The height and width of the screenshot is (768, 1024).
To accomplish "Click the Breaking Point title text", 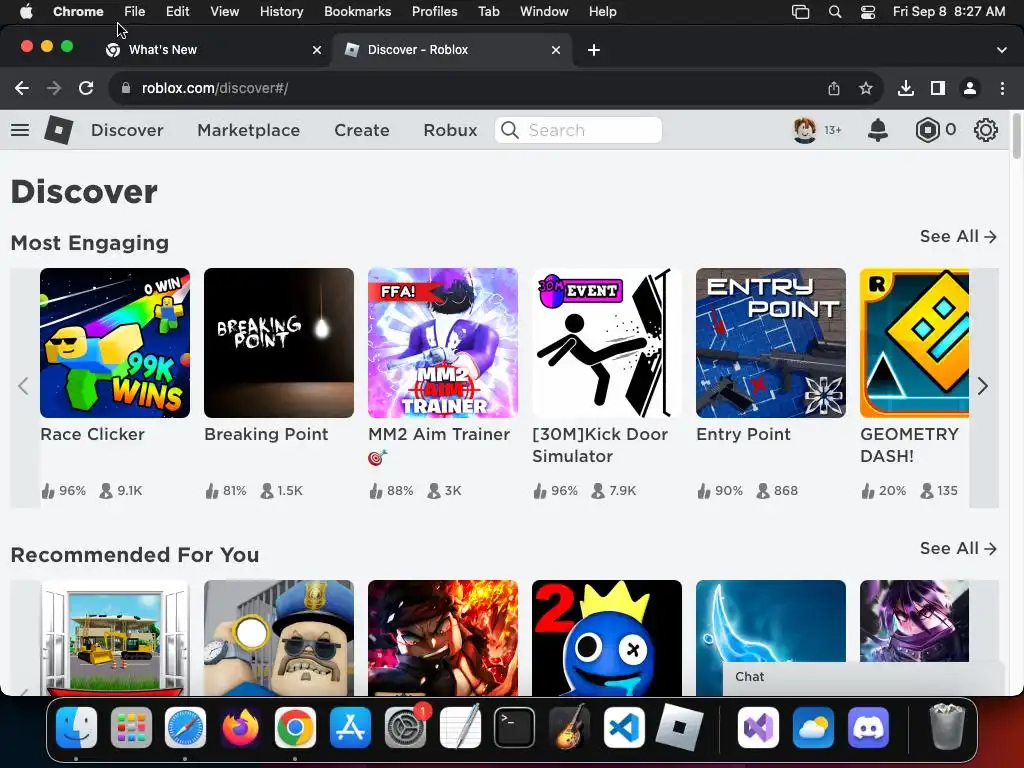I will [x=266, y=434].
